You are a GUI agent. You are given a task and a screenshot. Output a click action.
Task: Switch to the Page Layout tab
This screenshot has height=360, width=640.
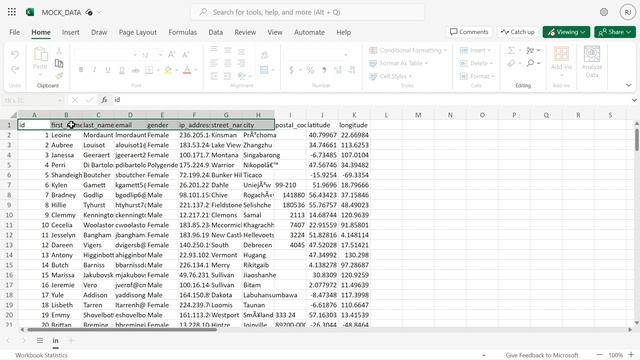[x=138, y=32]
